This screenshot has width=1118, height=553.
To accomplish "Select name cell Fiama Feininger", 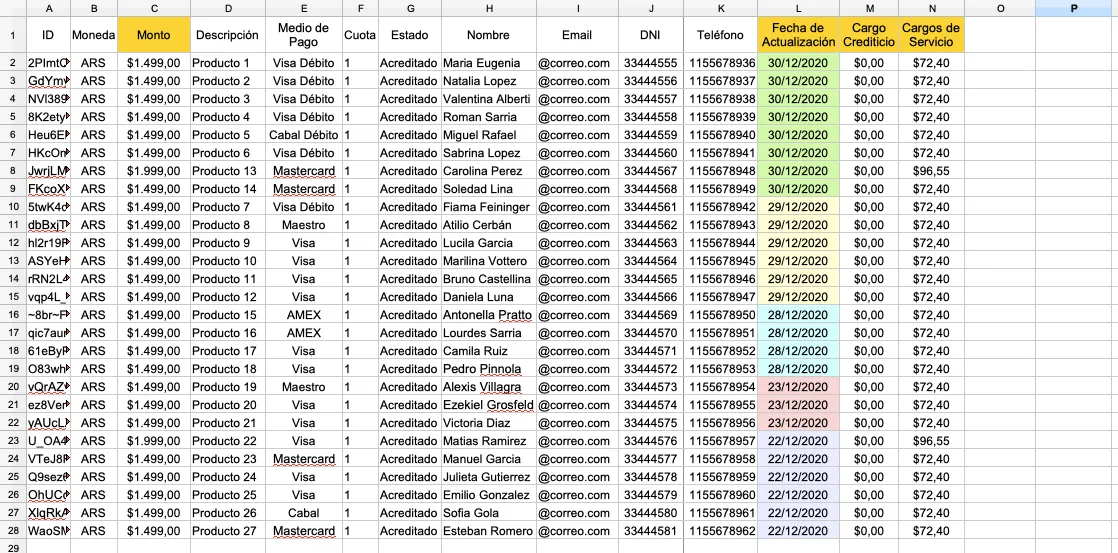I will [488, 207].
